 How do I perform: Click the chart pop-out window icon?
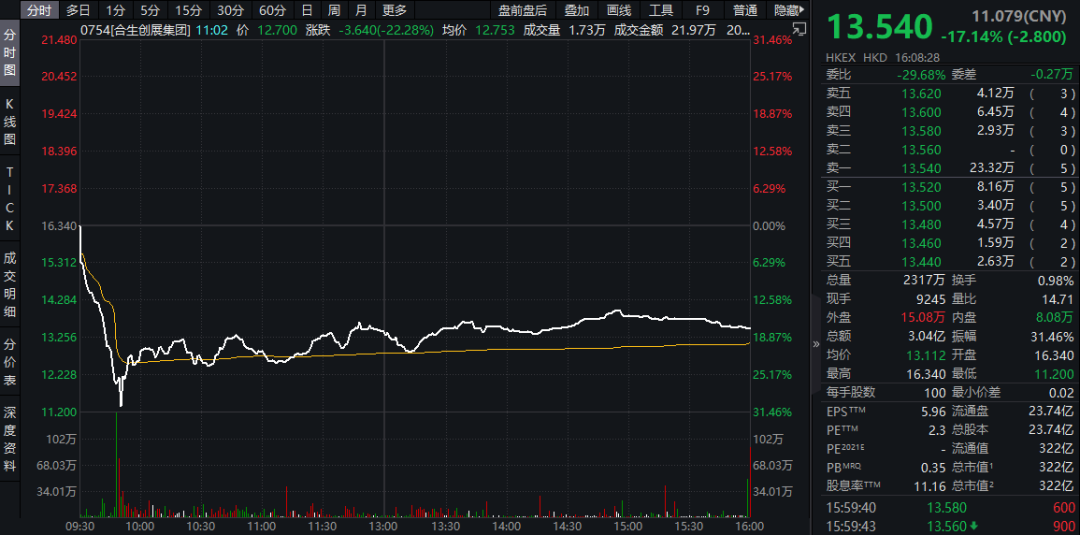coord(798,29)
